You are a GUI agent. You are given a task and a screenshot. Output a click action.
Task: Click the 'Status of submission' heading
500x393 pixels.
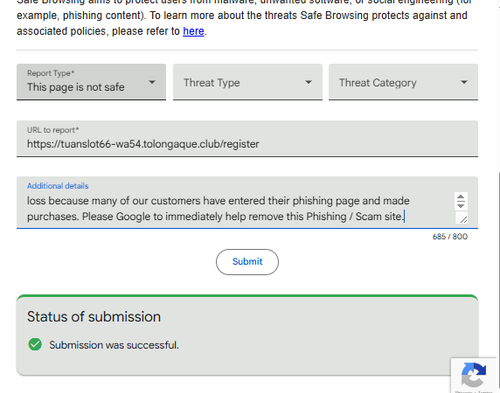tap(94, 317)
